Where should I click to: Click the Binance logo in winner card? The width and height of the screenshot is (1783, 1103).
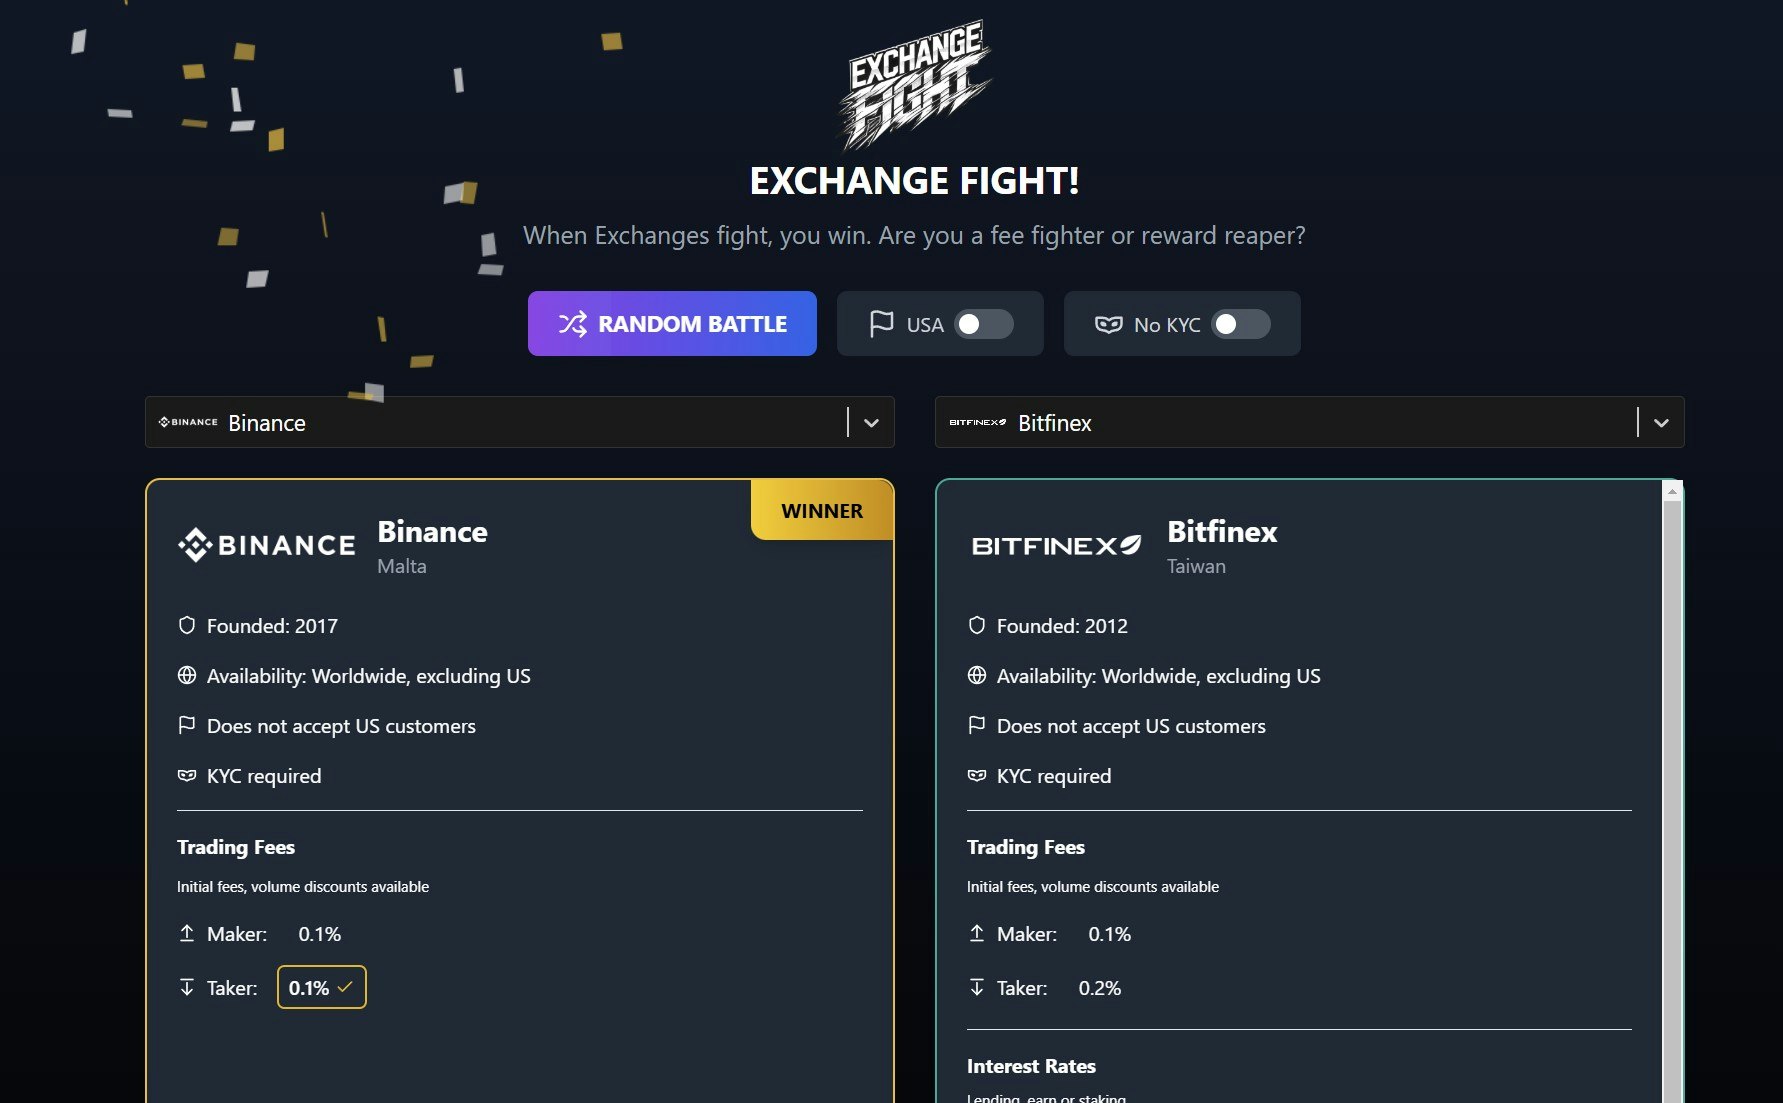pos(266,545)
